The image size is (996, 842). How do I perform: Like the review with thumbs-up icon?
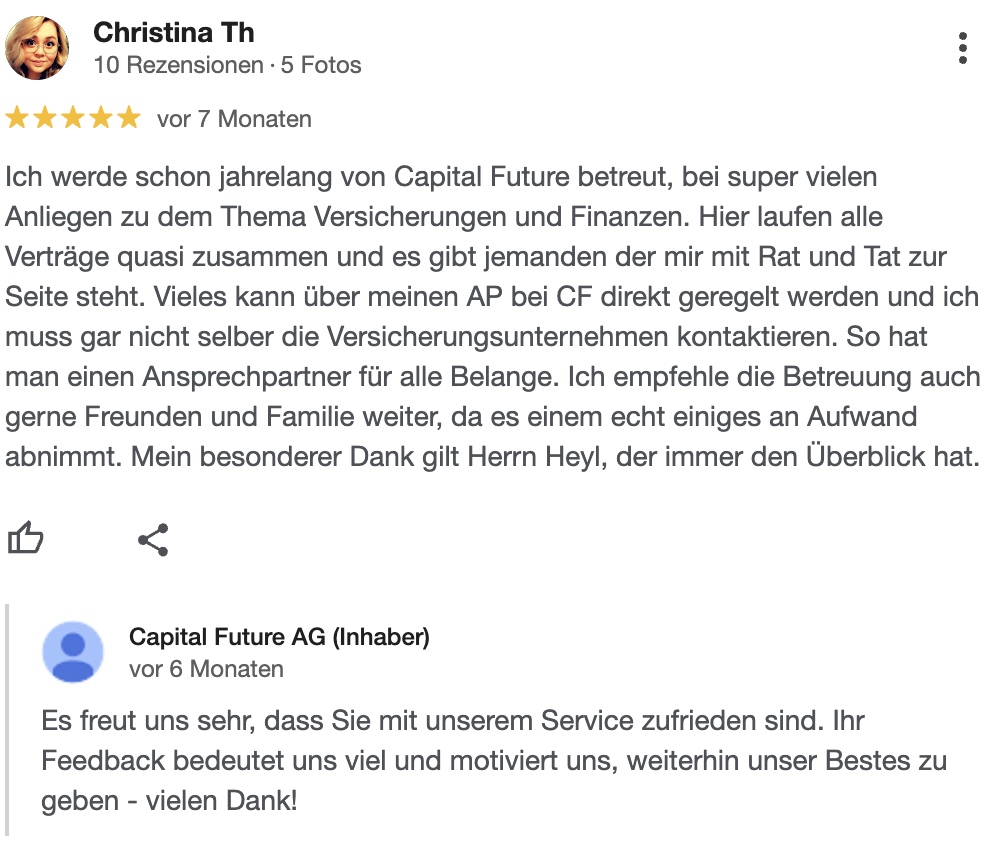pyautogui.click(x=25, y=538)
